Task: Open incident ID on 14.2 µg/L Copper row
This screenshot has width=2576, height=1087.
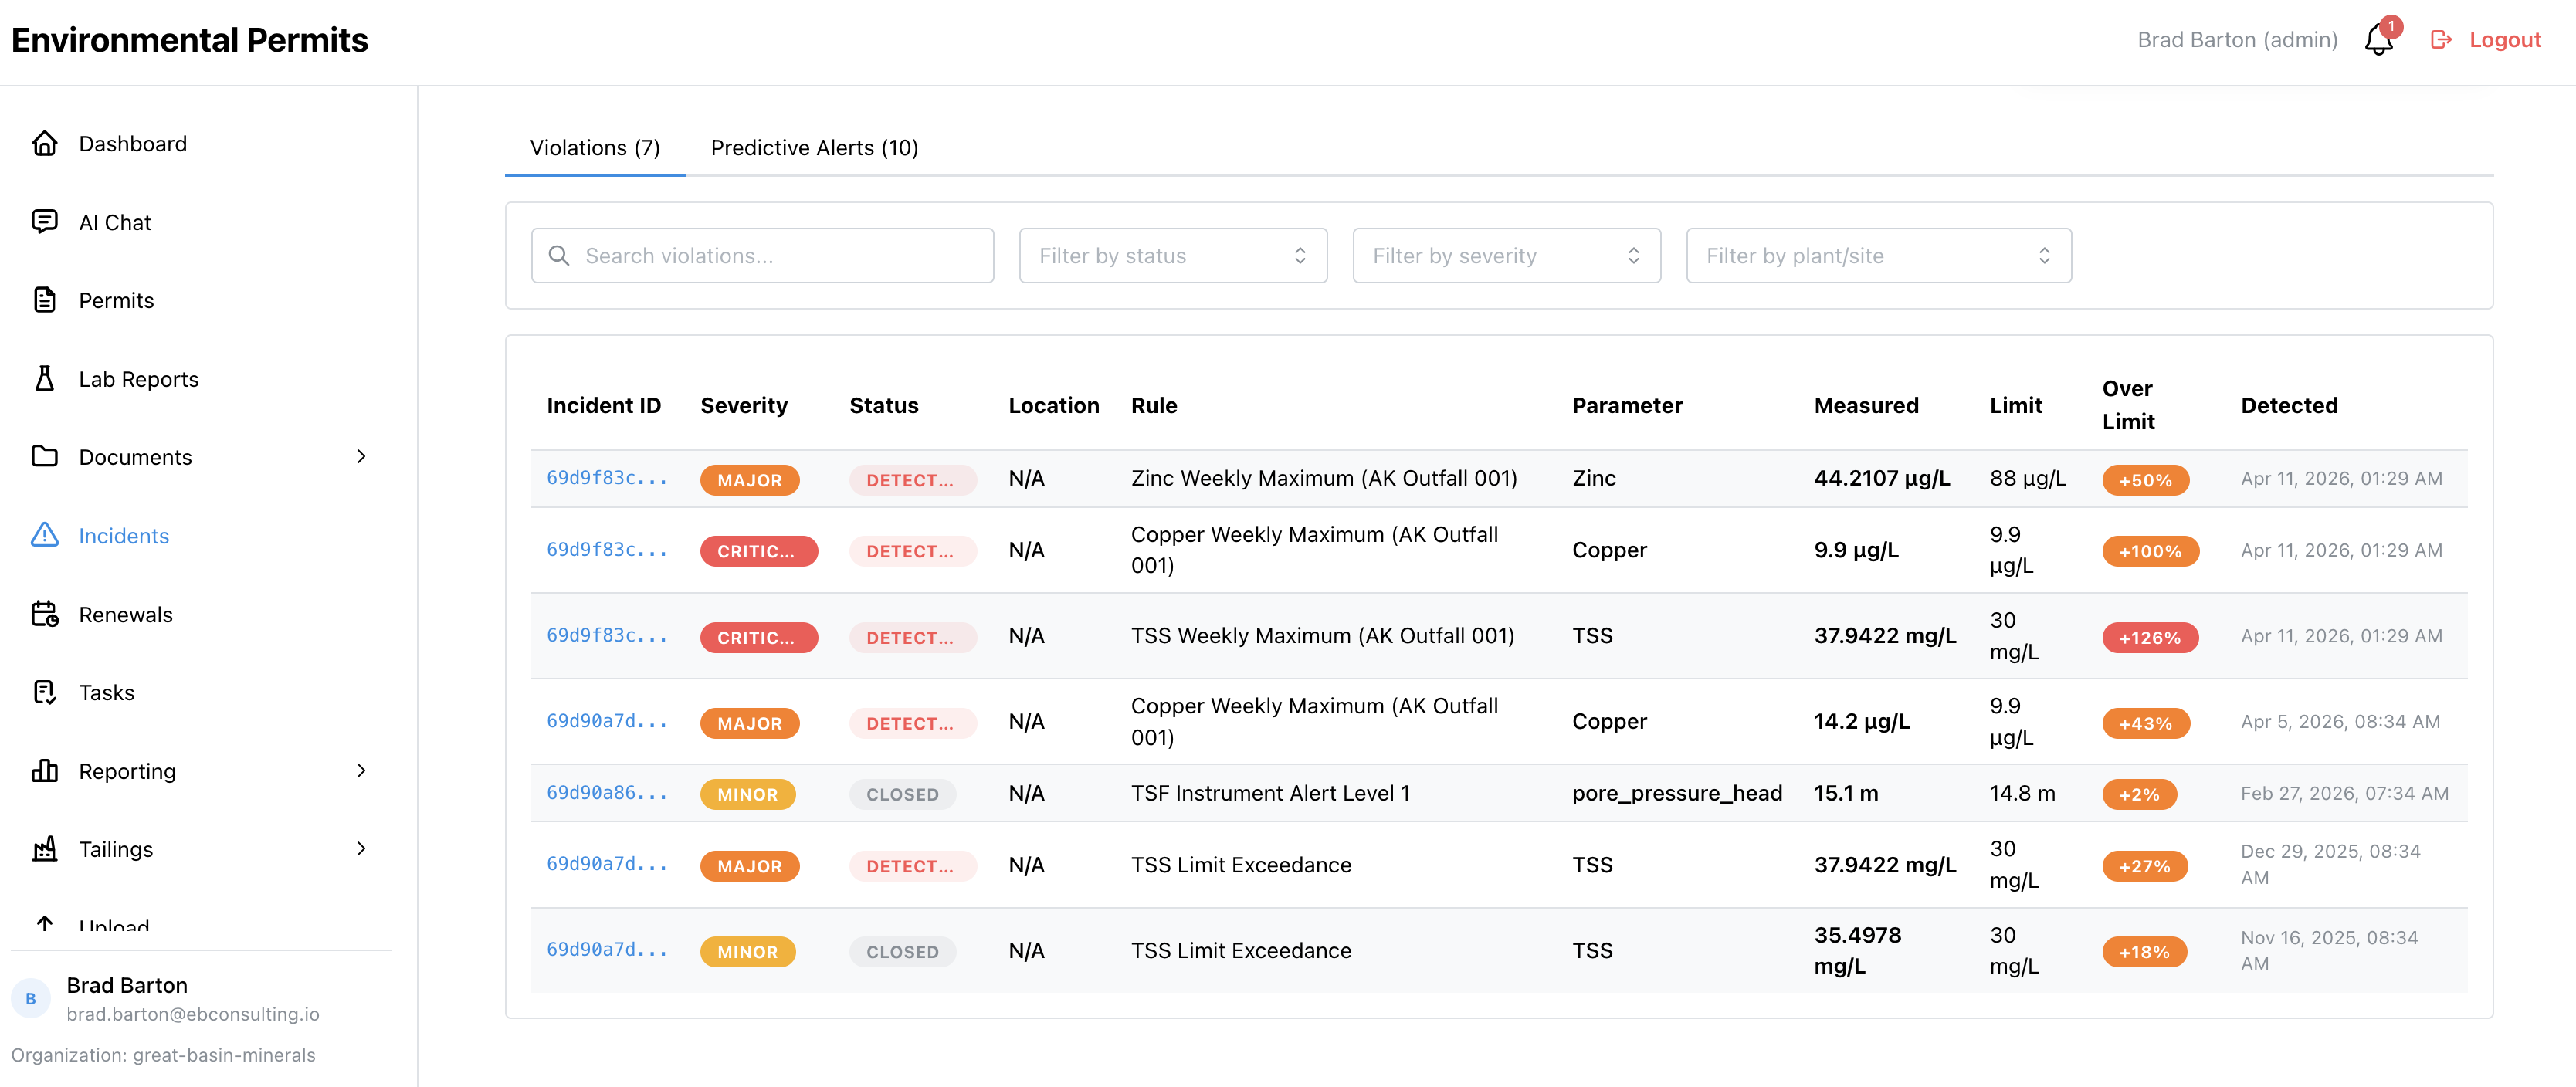Action: click(x=606, y=721)
